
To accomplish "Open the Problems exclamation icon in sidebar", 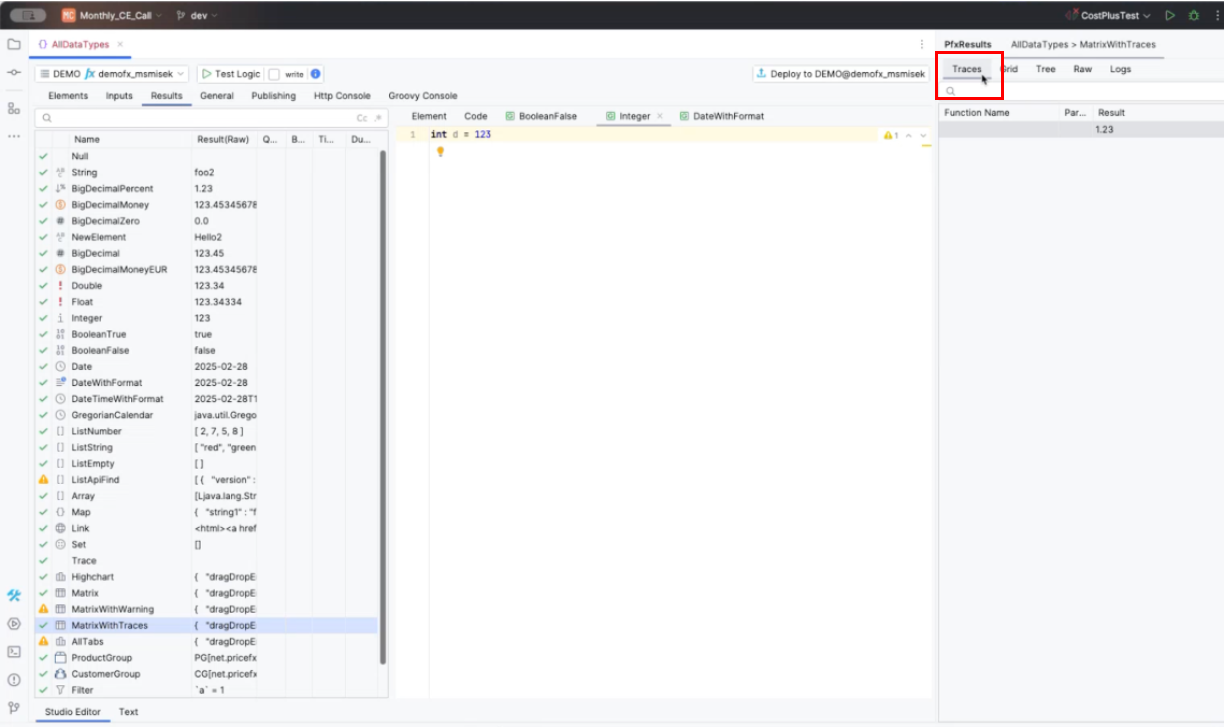I will (14, 680).
